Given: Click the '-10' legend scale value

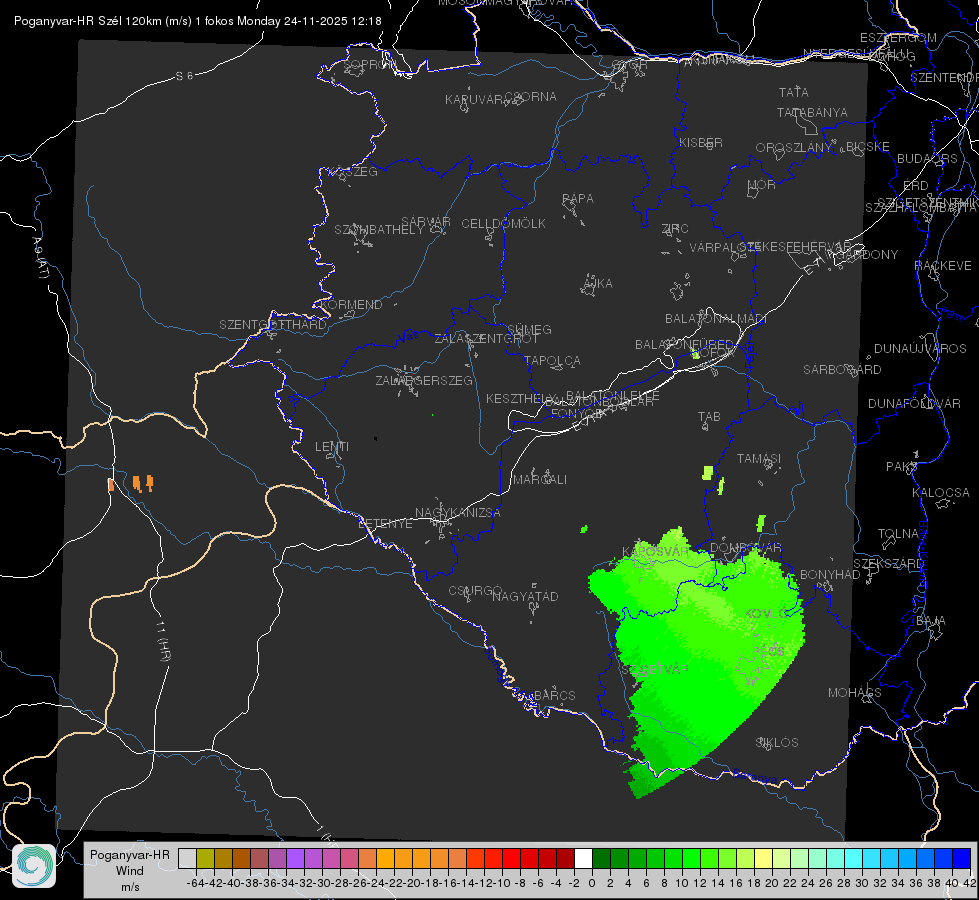Looking at the screenshot, I should coord(501,883).
